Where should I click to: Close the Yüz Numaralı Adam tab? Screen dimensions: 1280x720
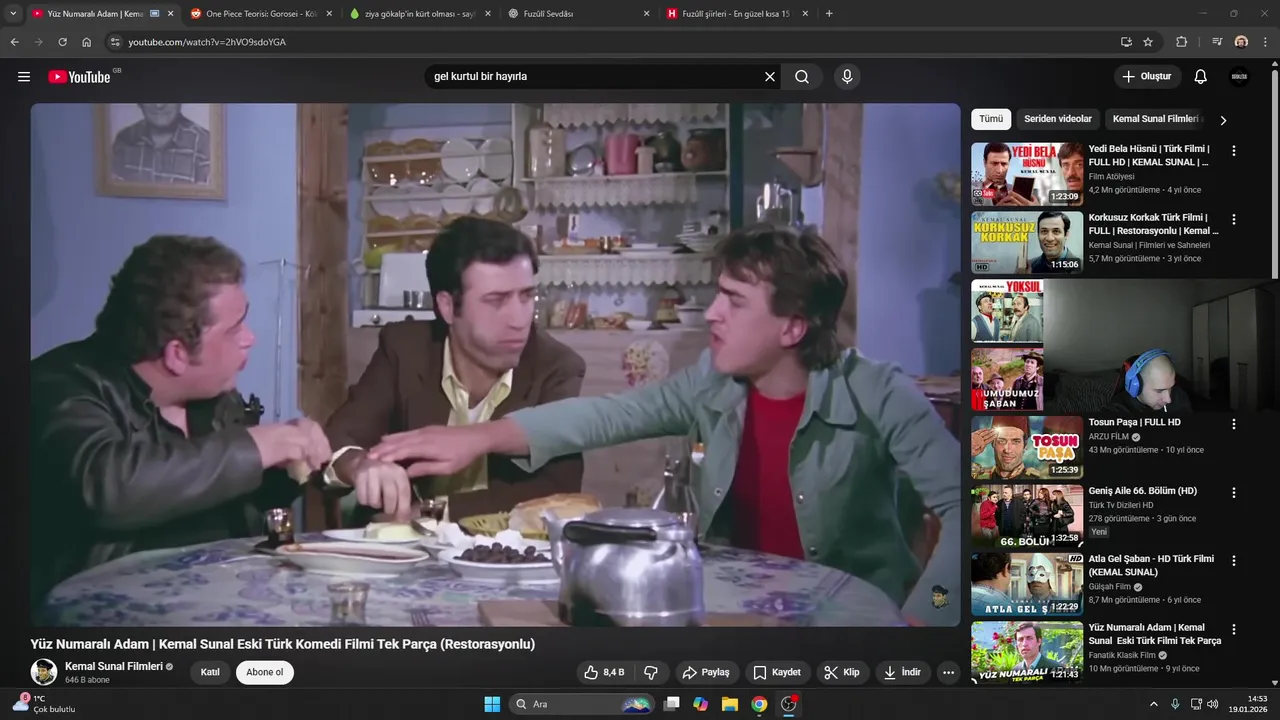pyautogui.click(x=170, y=14)
